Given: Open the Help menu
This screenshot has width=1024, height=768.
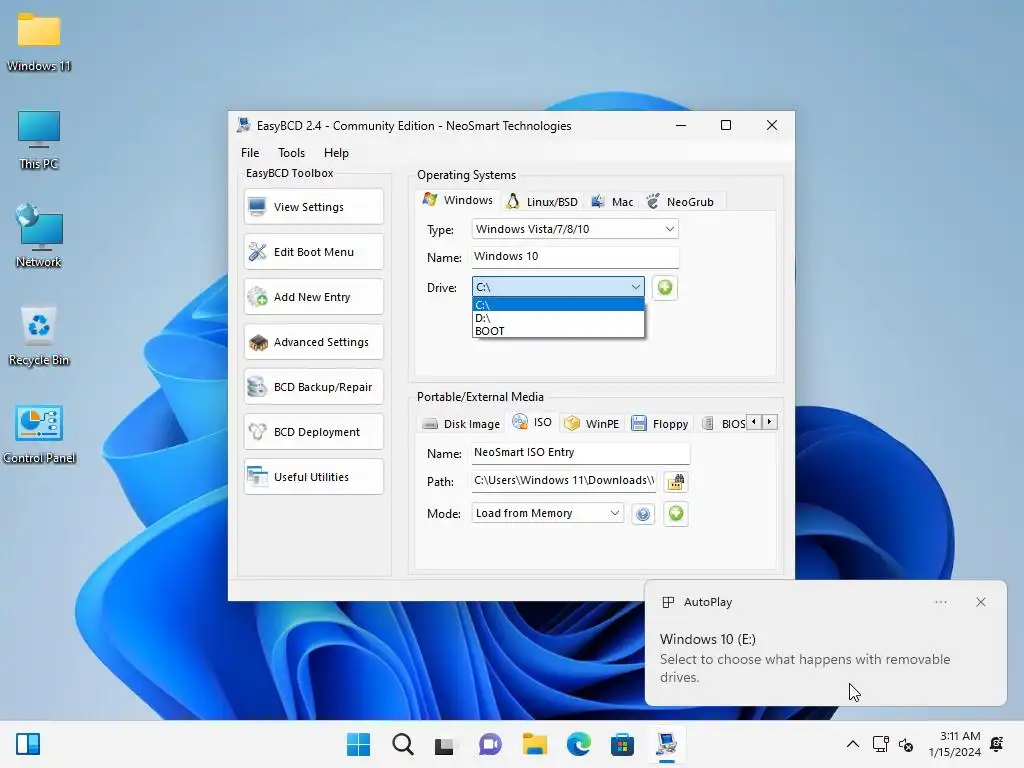Looking at the screenshot, I should pyautogui.click(x=336, y=153).
